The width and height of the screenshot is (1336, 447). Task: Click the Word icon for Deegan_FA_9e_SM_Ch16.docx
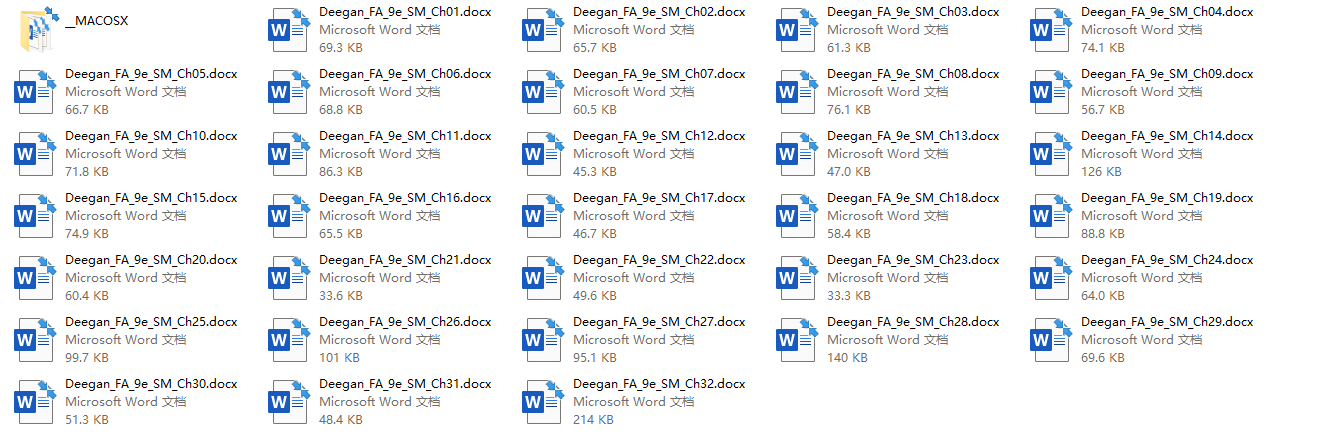tap(289, 216)
